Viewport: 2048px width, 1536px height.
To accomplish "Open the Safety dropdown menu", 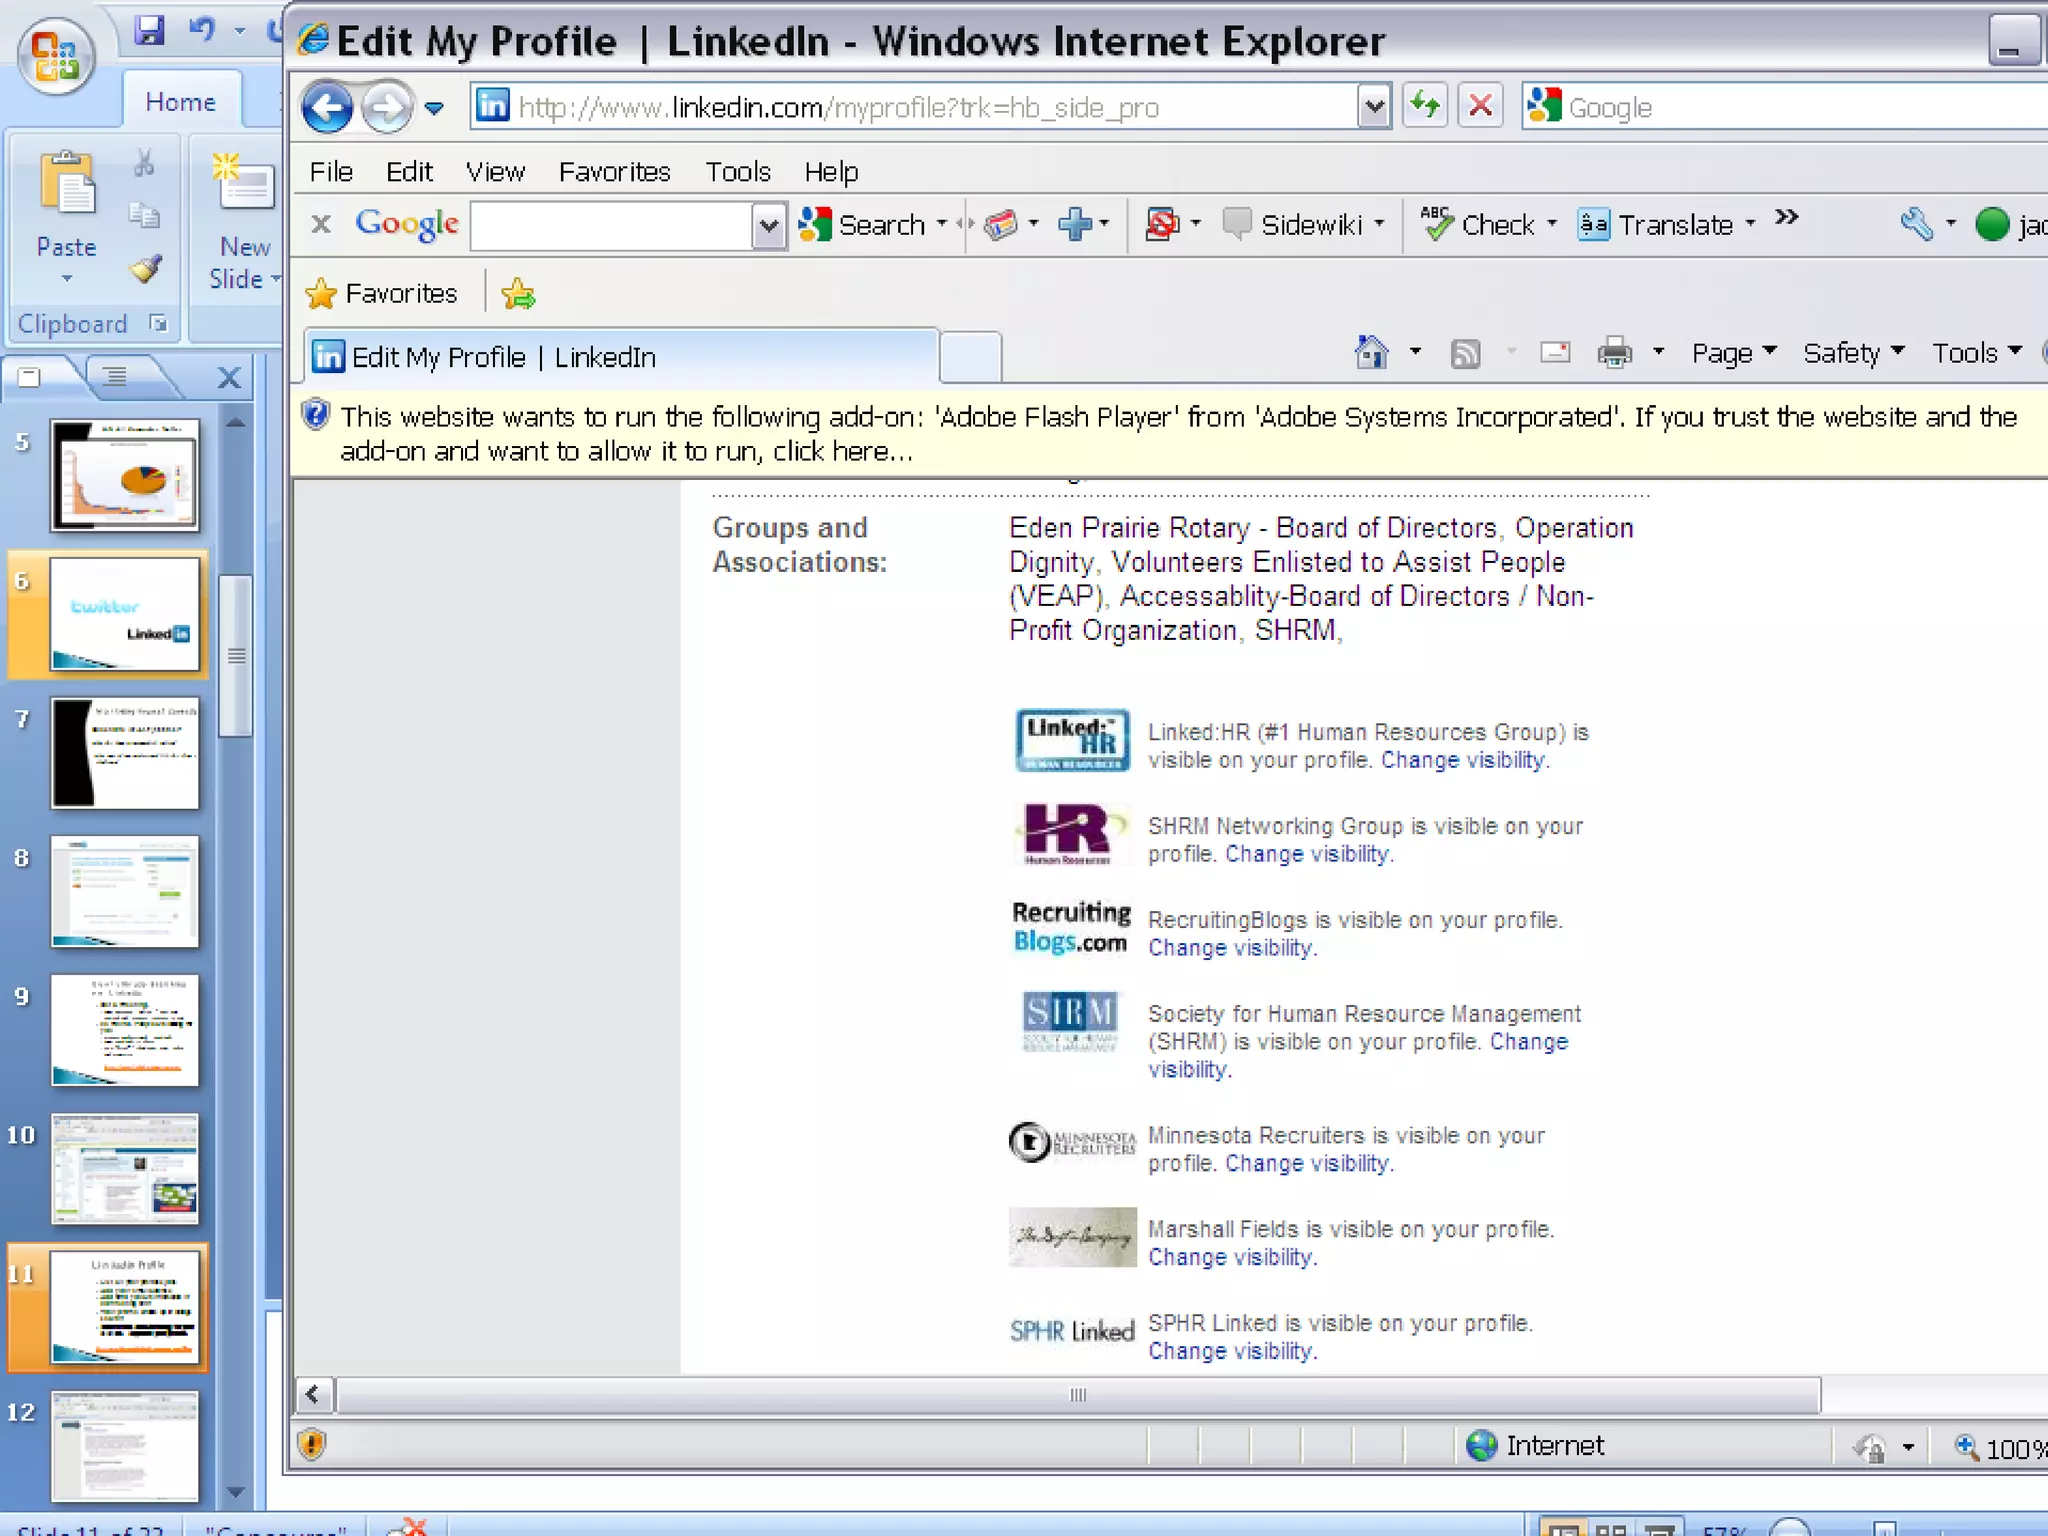I will click(1852, 353).
